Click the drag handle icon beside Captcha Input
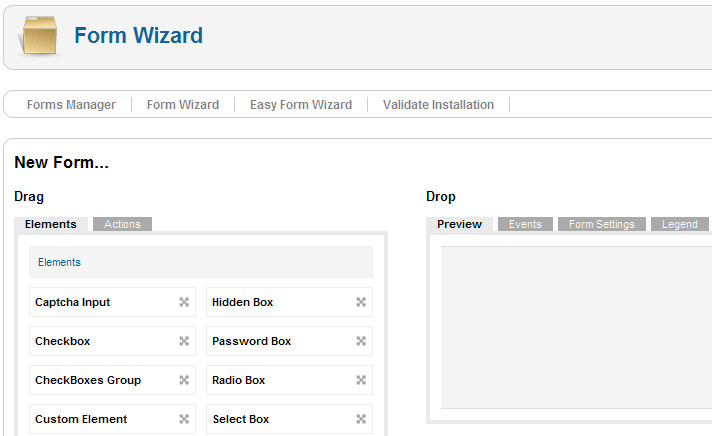The image size is (712, 436). [184, 302]
